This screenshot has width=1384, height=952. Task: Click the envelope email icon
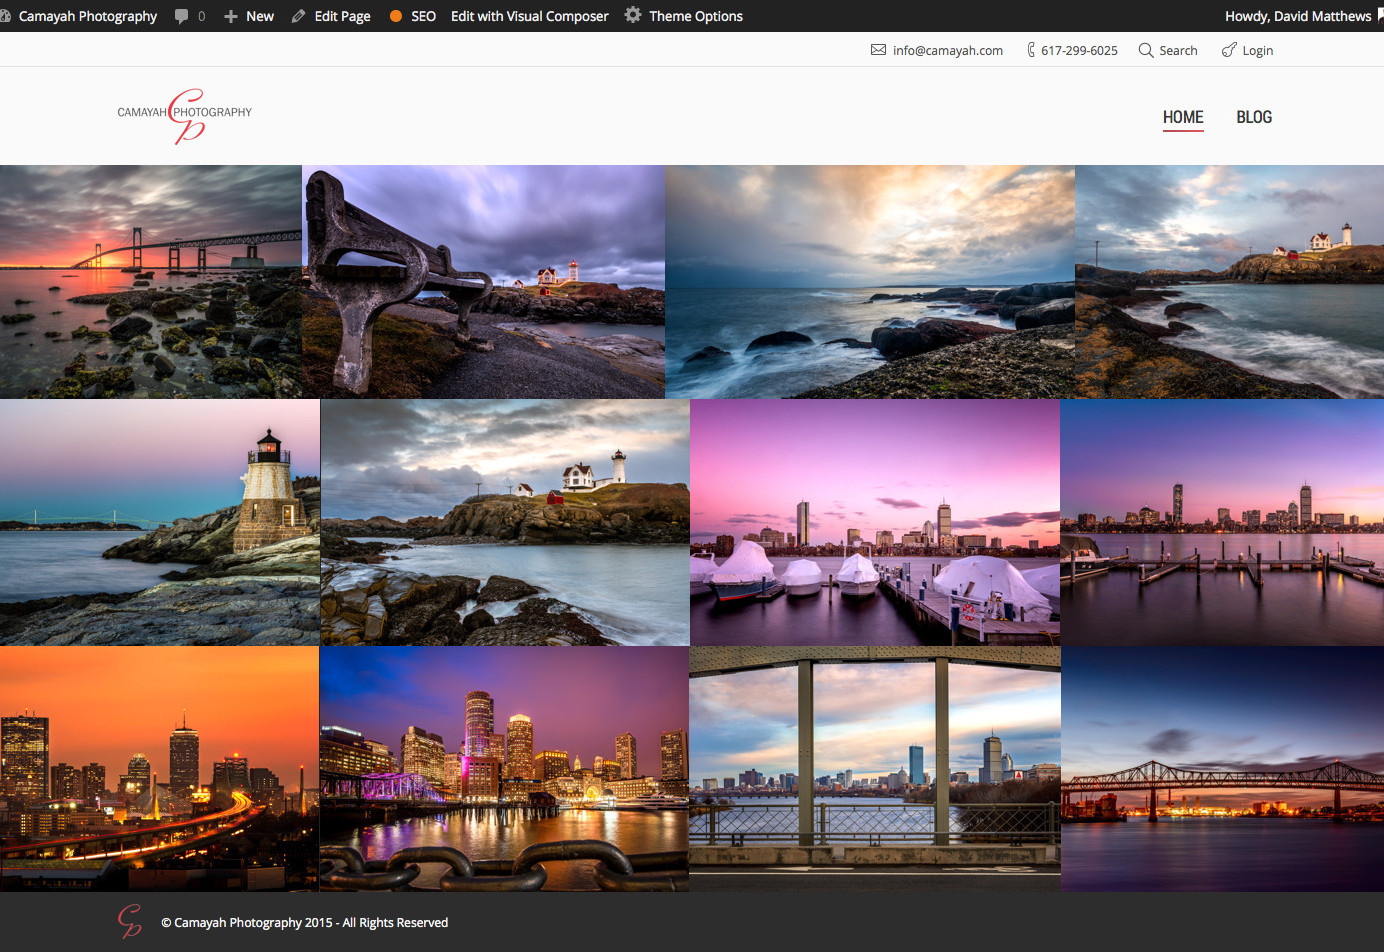(878, 50)
